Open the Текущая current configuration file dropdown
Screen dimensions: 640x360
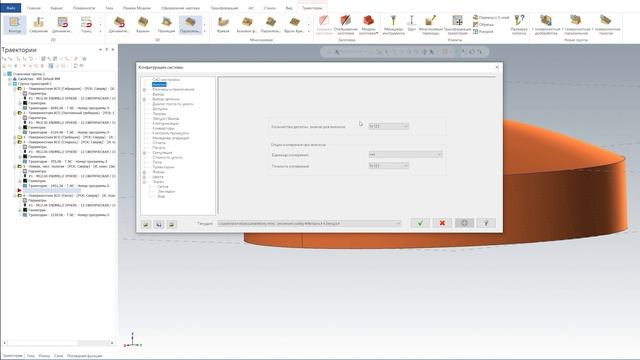coord(309,223)
